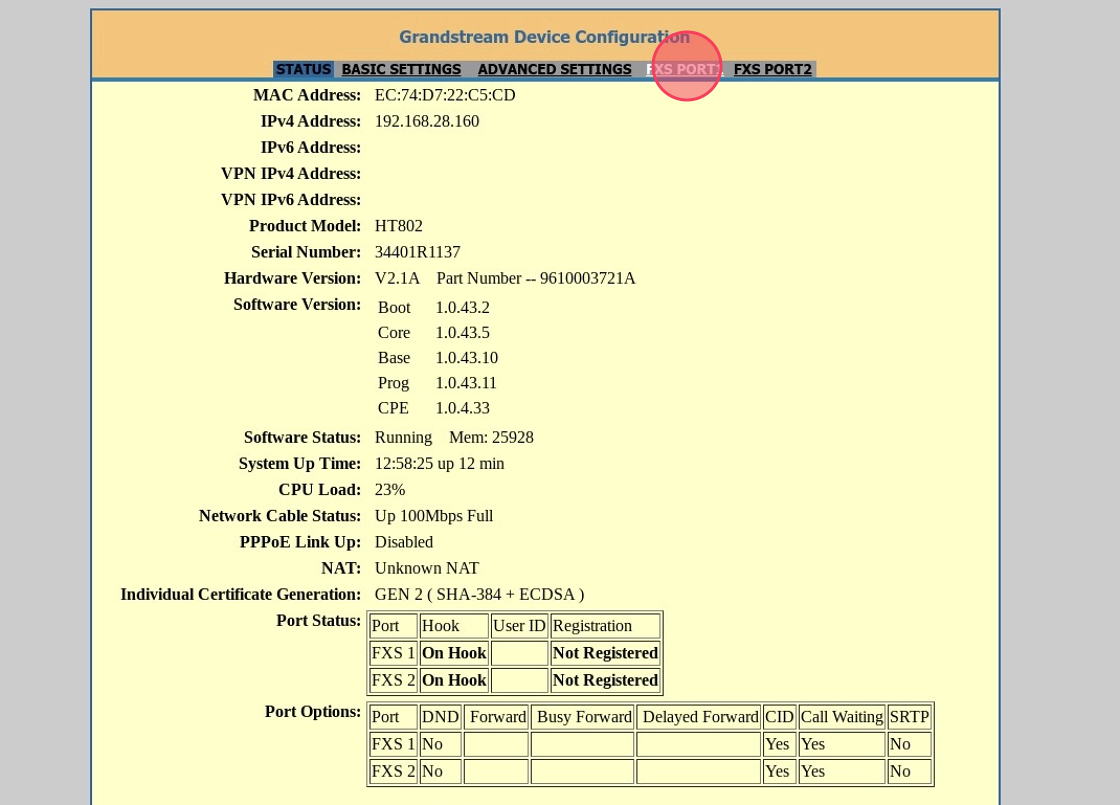Select On Hook for FXS 1

[454, 653]
